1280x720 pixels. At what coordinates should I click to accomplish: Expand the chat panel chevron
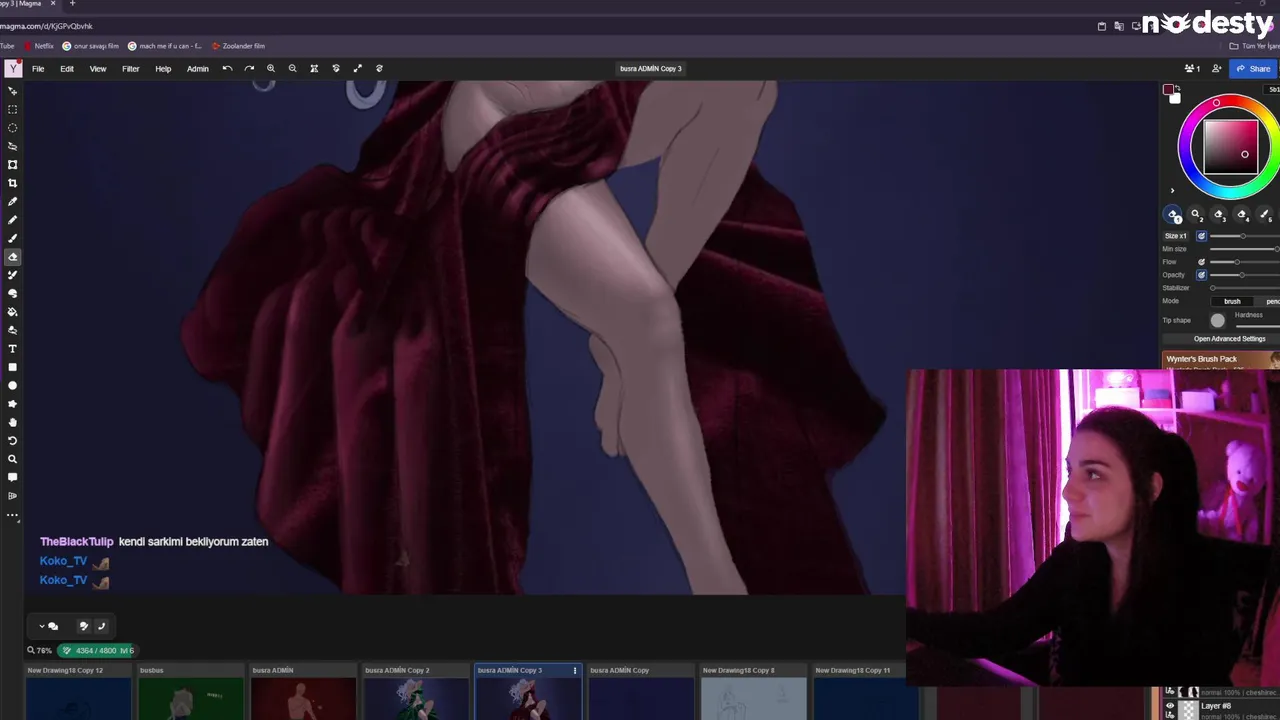42,626
